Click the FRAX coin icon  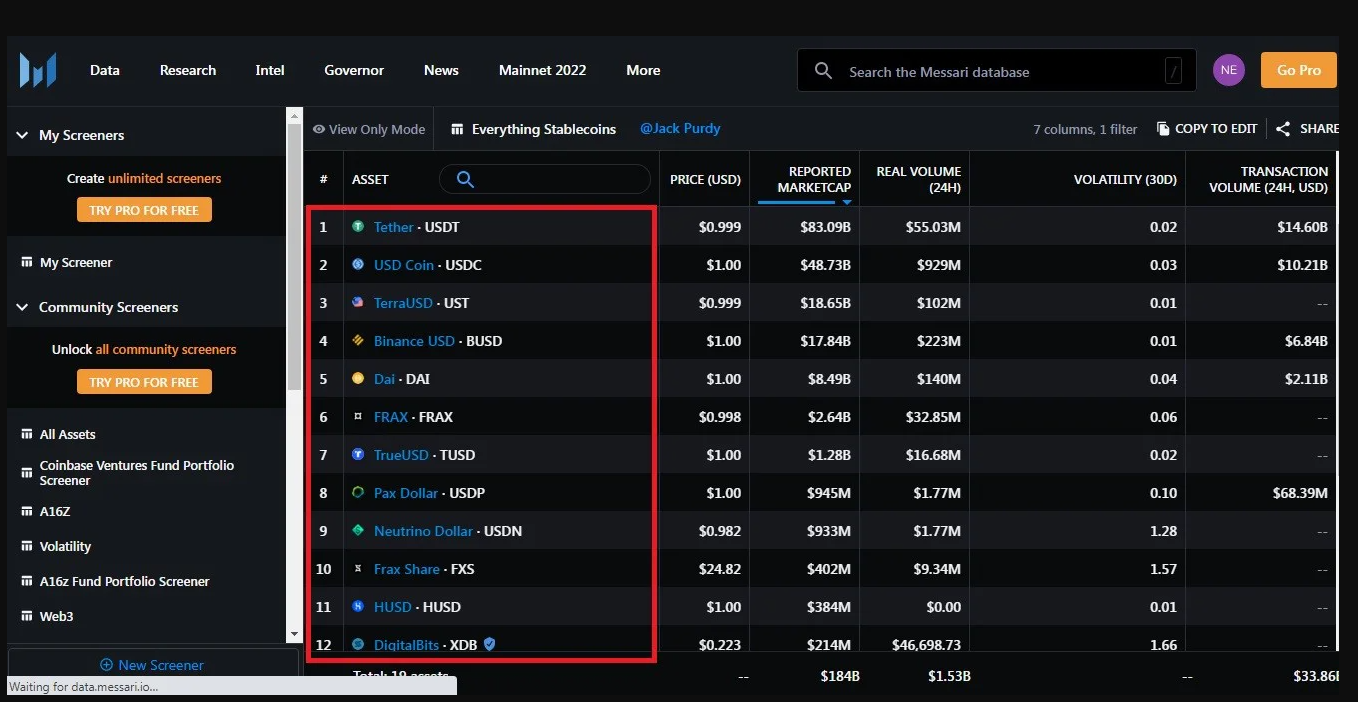(x=358, y=417)
